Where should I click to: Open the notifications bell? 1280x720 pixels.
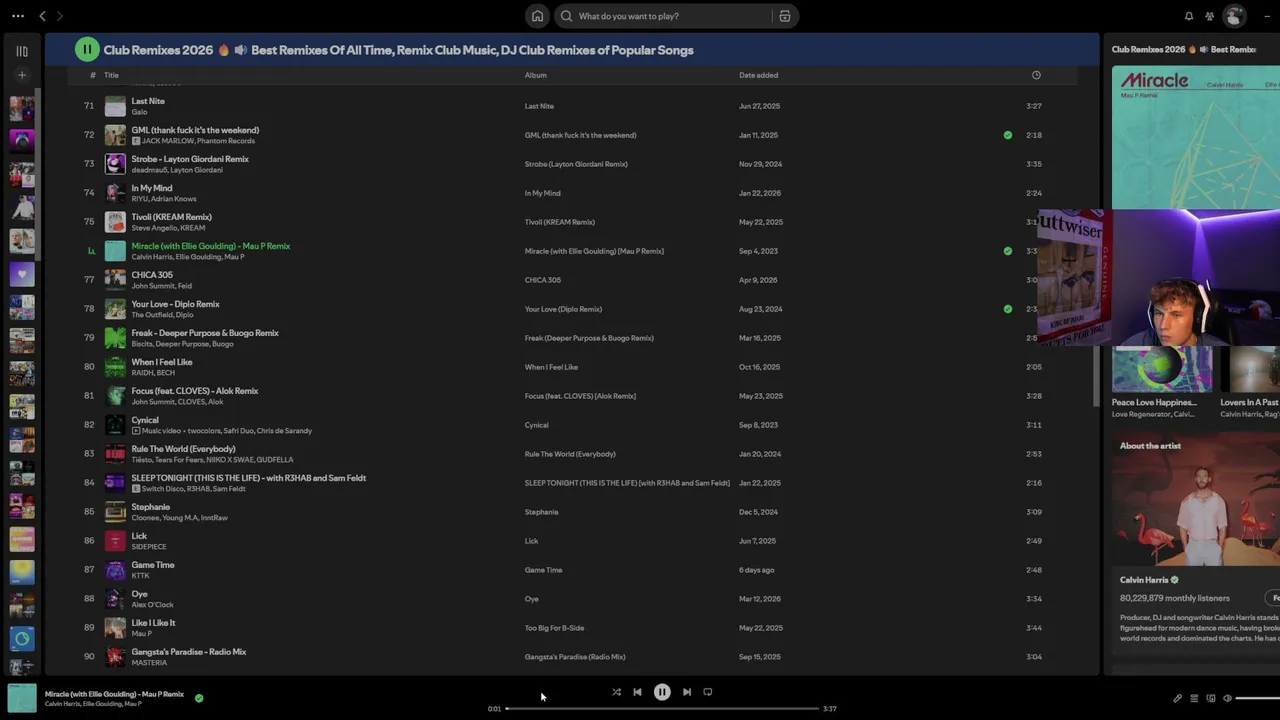coord(1189,16)
